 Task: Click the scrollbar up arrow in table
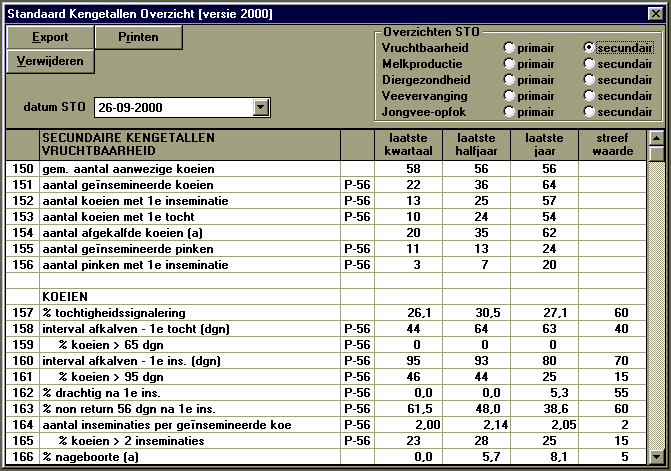point(656,138)
